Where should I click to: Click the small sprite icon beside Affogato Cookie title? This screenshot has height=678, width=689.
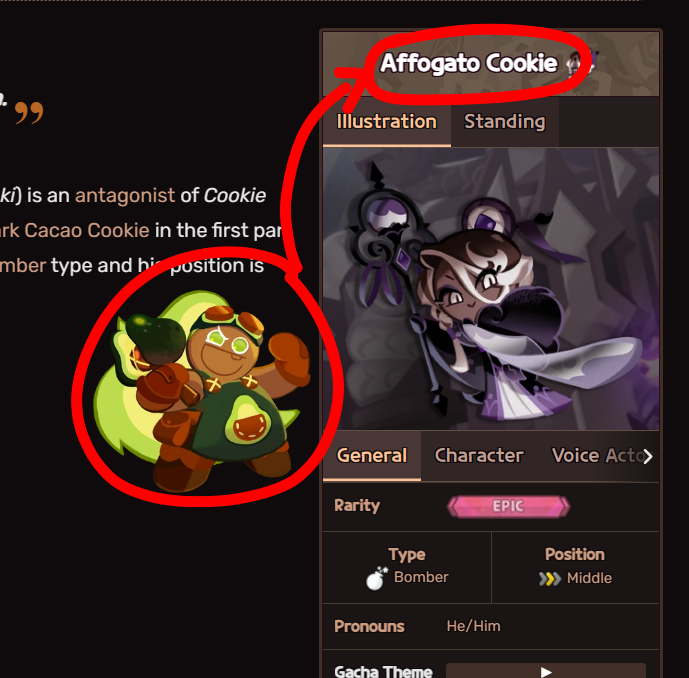click(x=580, y=63)
